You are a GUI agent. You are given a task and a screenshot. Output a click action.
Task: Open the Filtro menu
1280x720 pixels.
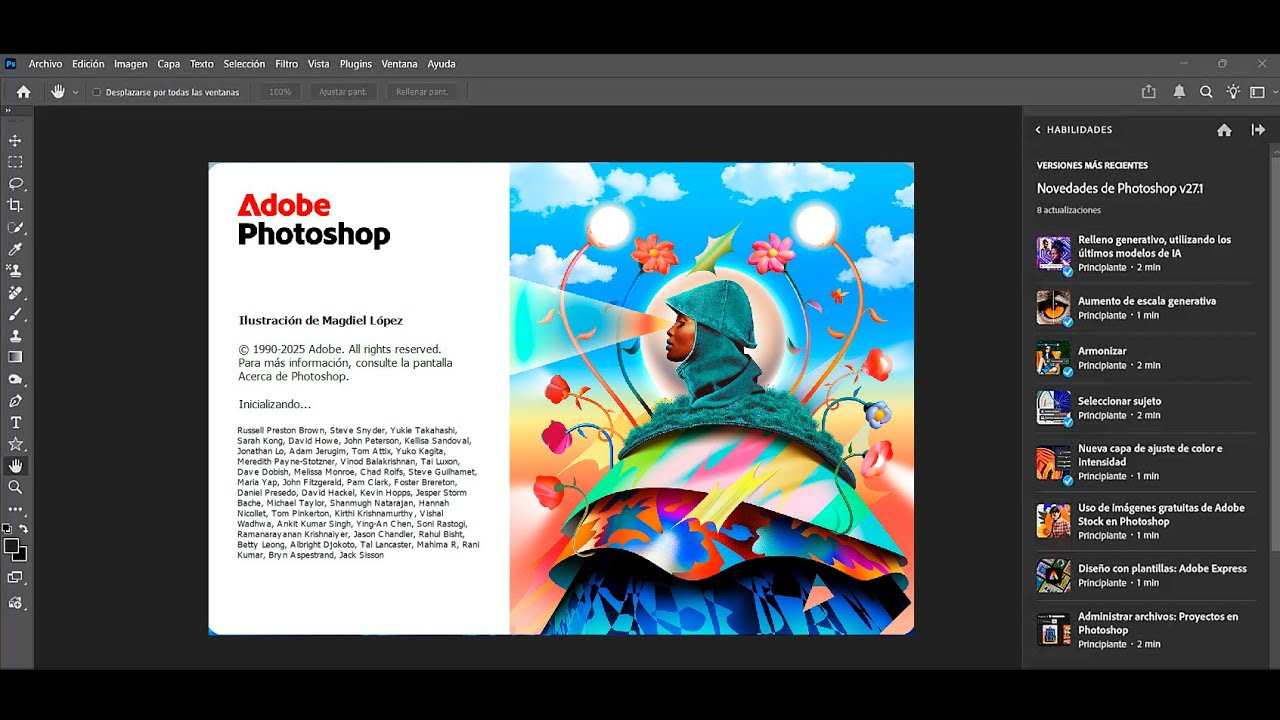[x=287, y=64]
